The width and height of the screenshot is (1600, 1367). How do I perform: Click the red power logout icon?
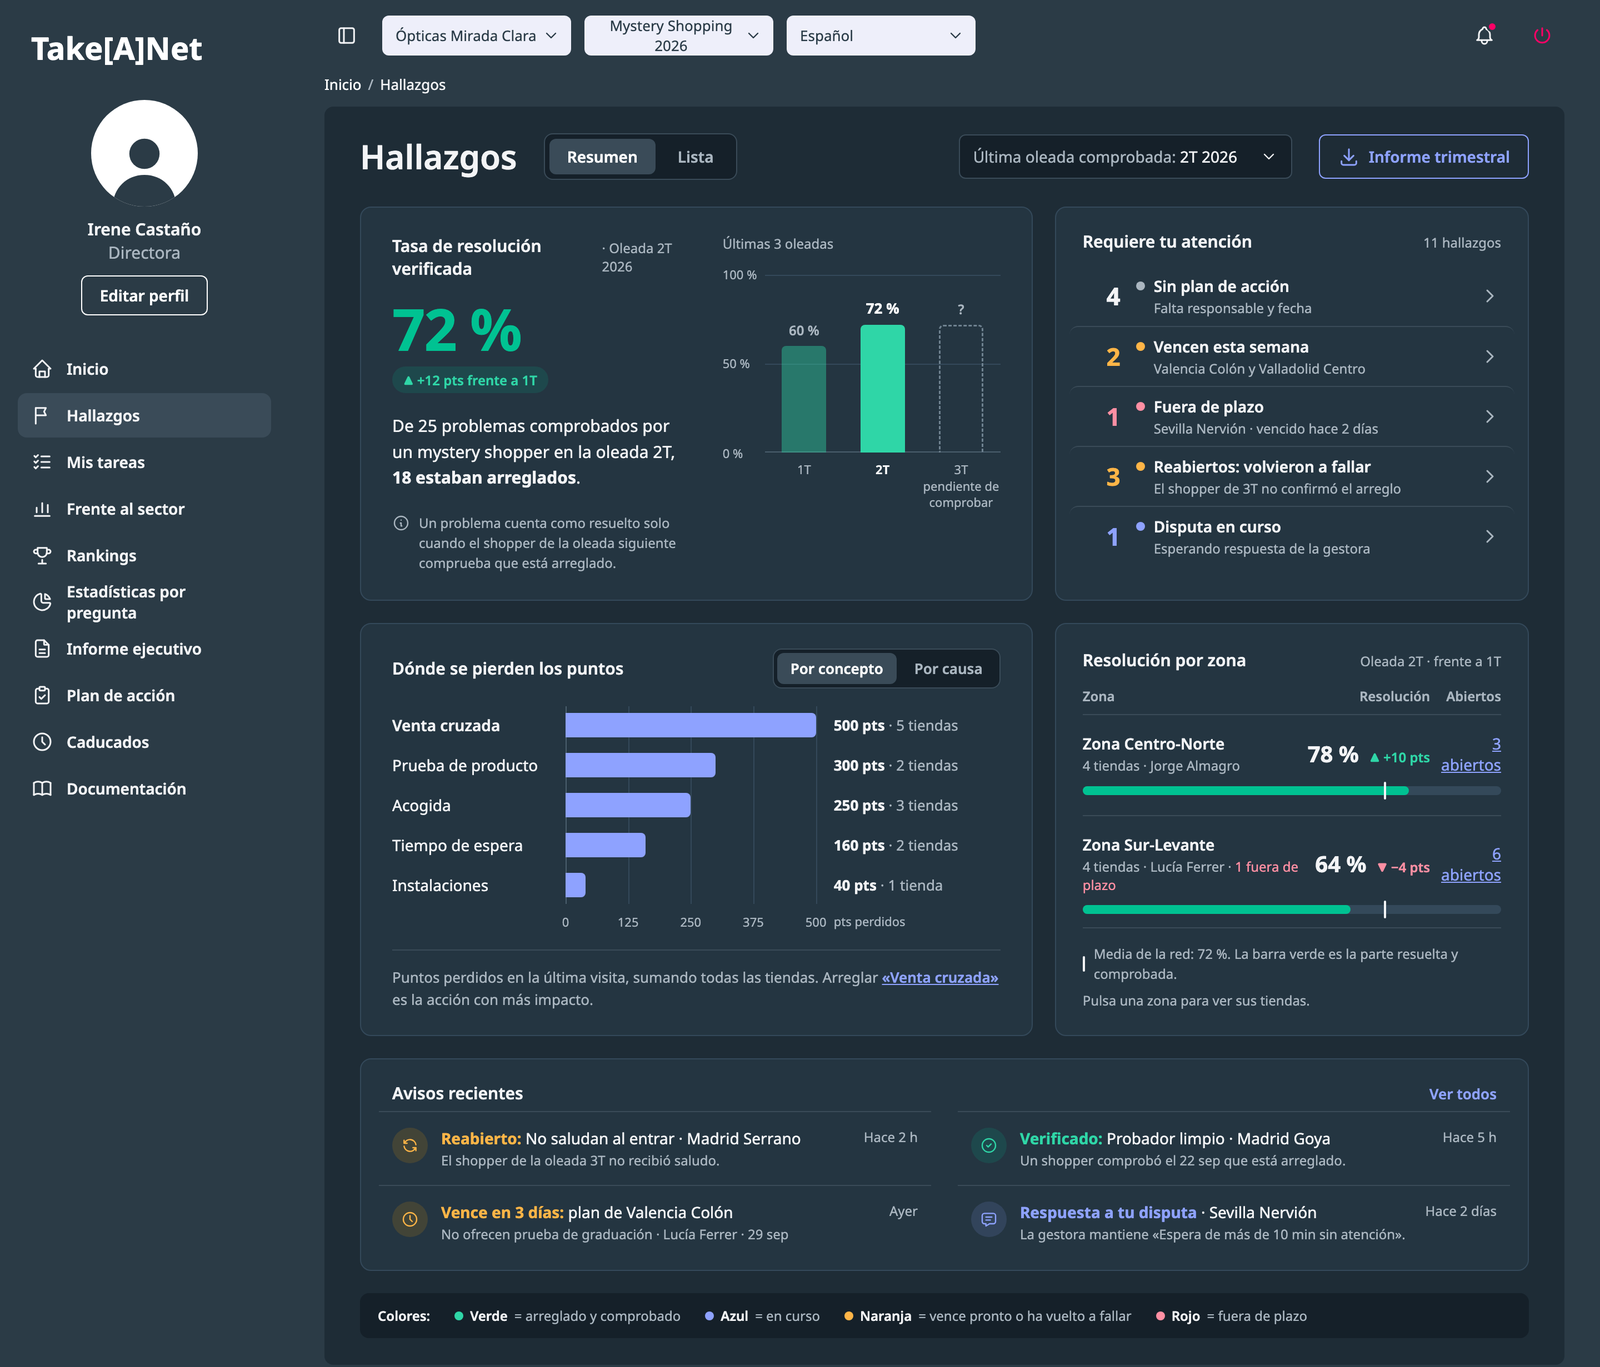tap(1542, 36)
